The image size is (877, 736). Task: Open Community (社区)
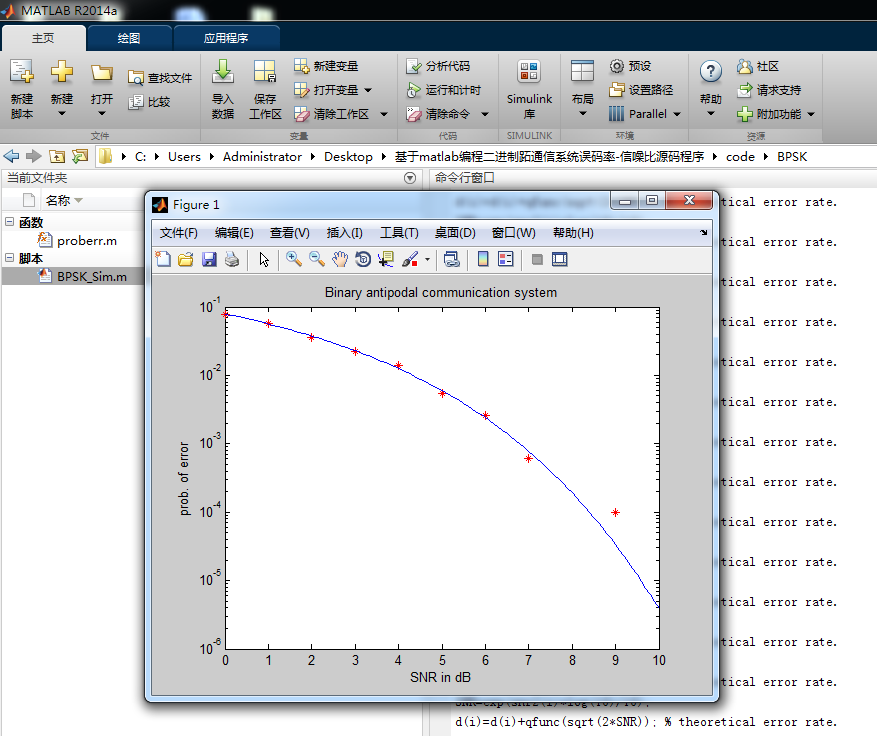click(x=758, y=66)
